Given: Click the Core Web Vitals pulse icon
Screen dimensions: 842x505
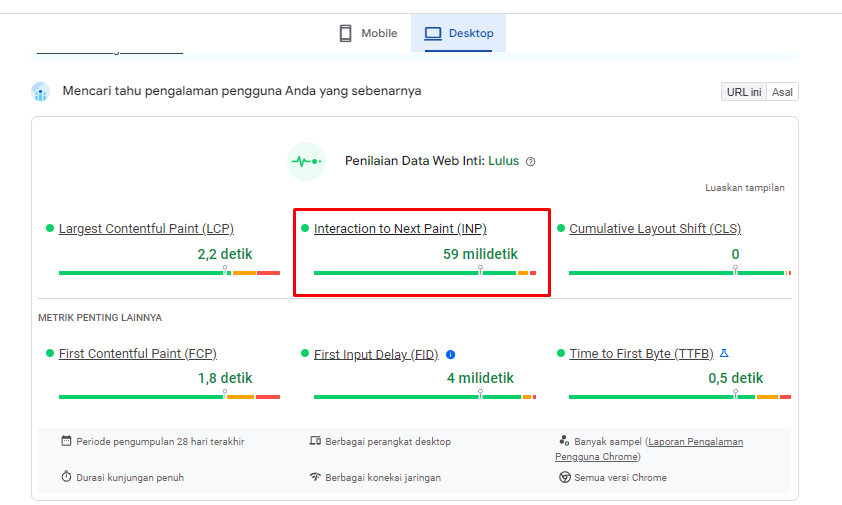Looking at the screenshot, I should [x=306, y=161].
